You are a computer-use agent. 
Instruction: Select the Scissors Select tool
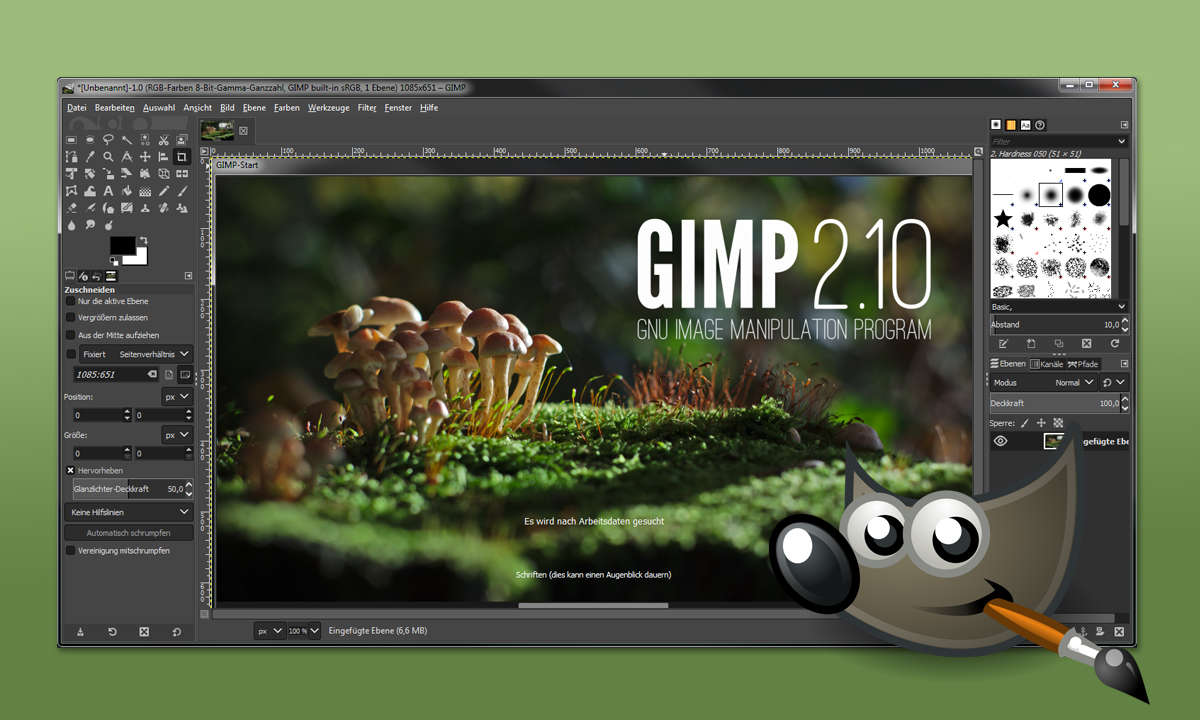[164, 140]
